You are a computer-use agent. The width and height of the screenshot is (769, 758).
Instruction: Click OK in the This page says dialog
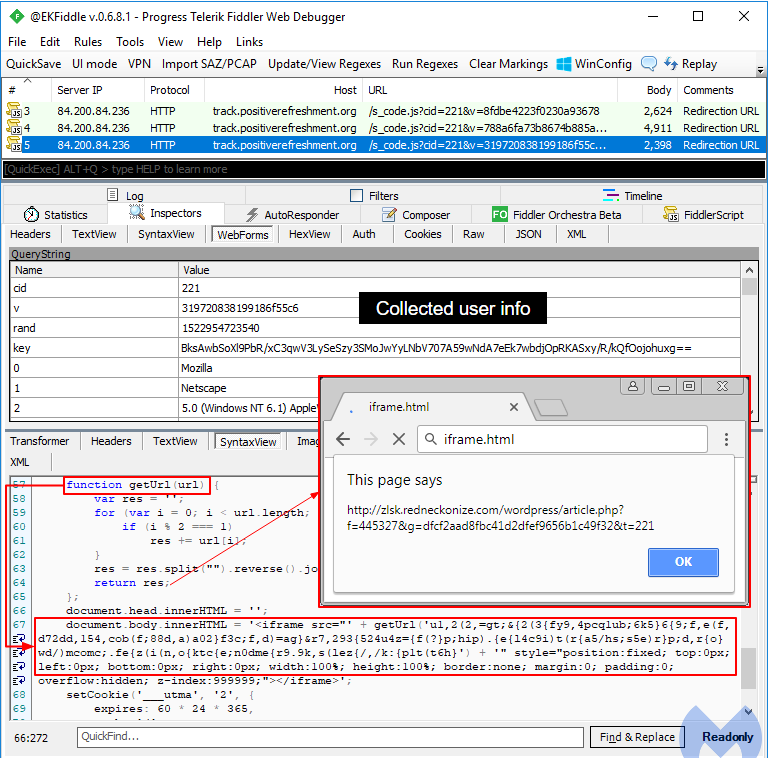click(683, 562)
